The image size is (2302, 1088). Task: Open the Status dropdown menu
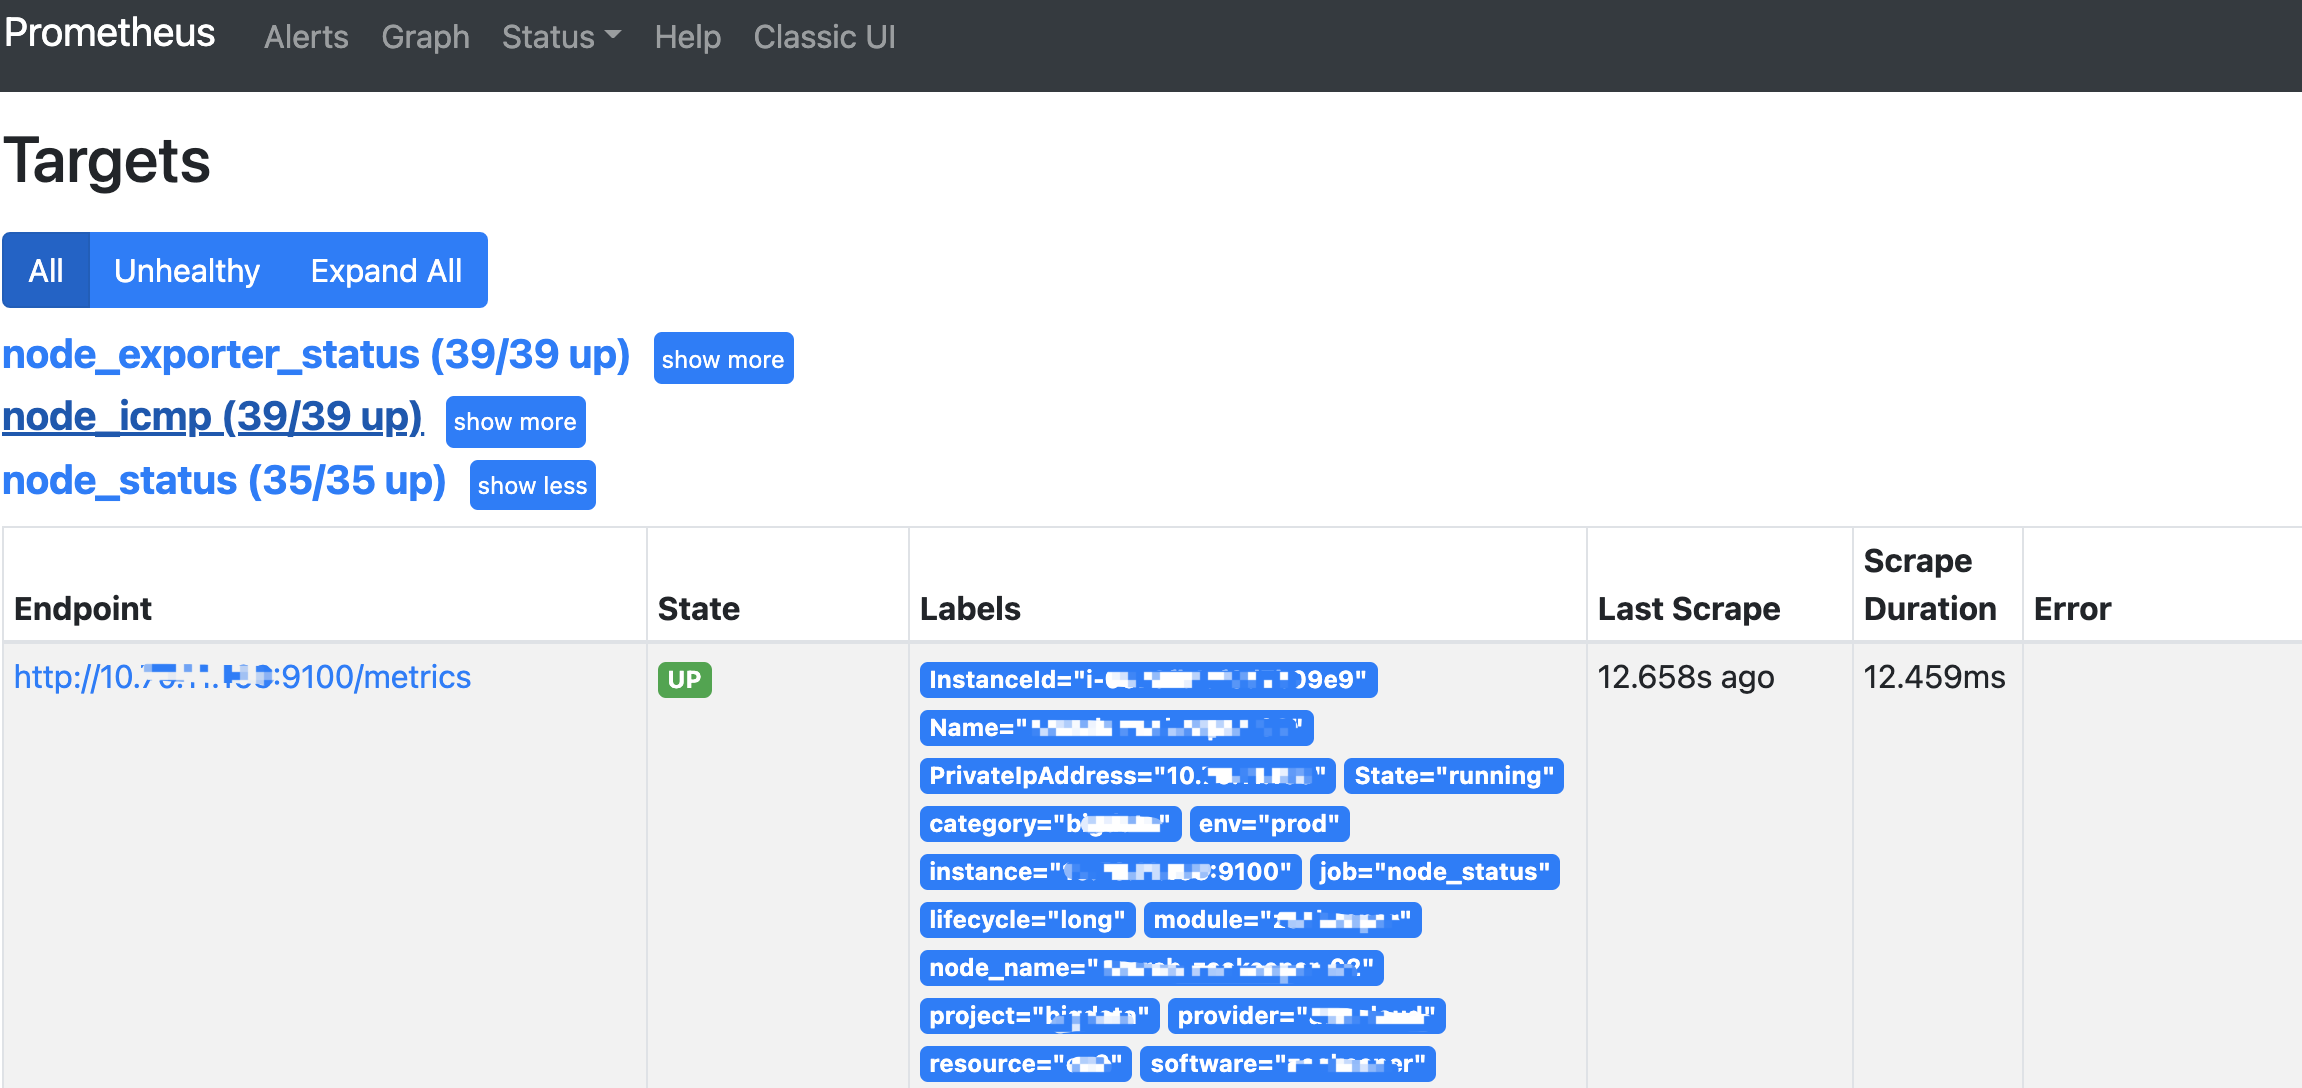coord(561,37)
